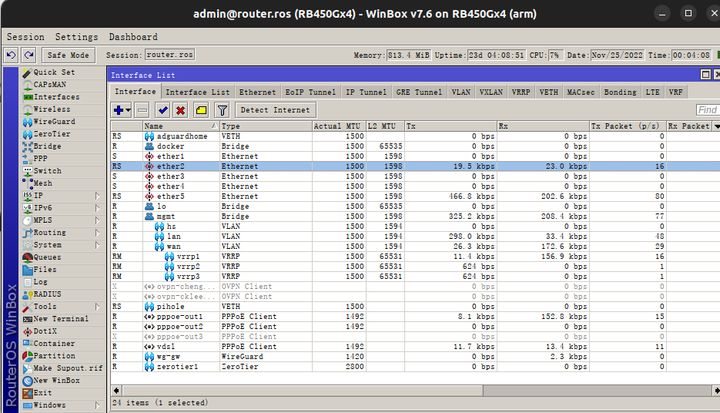The width and height of the screenshot is (720, 413).
Task: Click the redo arrow button
Action: 29,55
